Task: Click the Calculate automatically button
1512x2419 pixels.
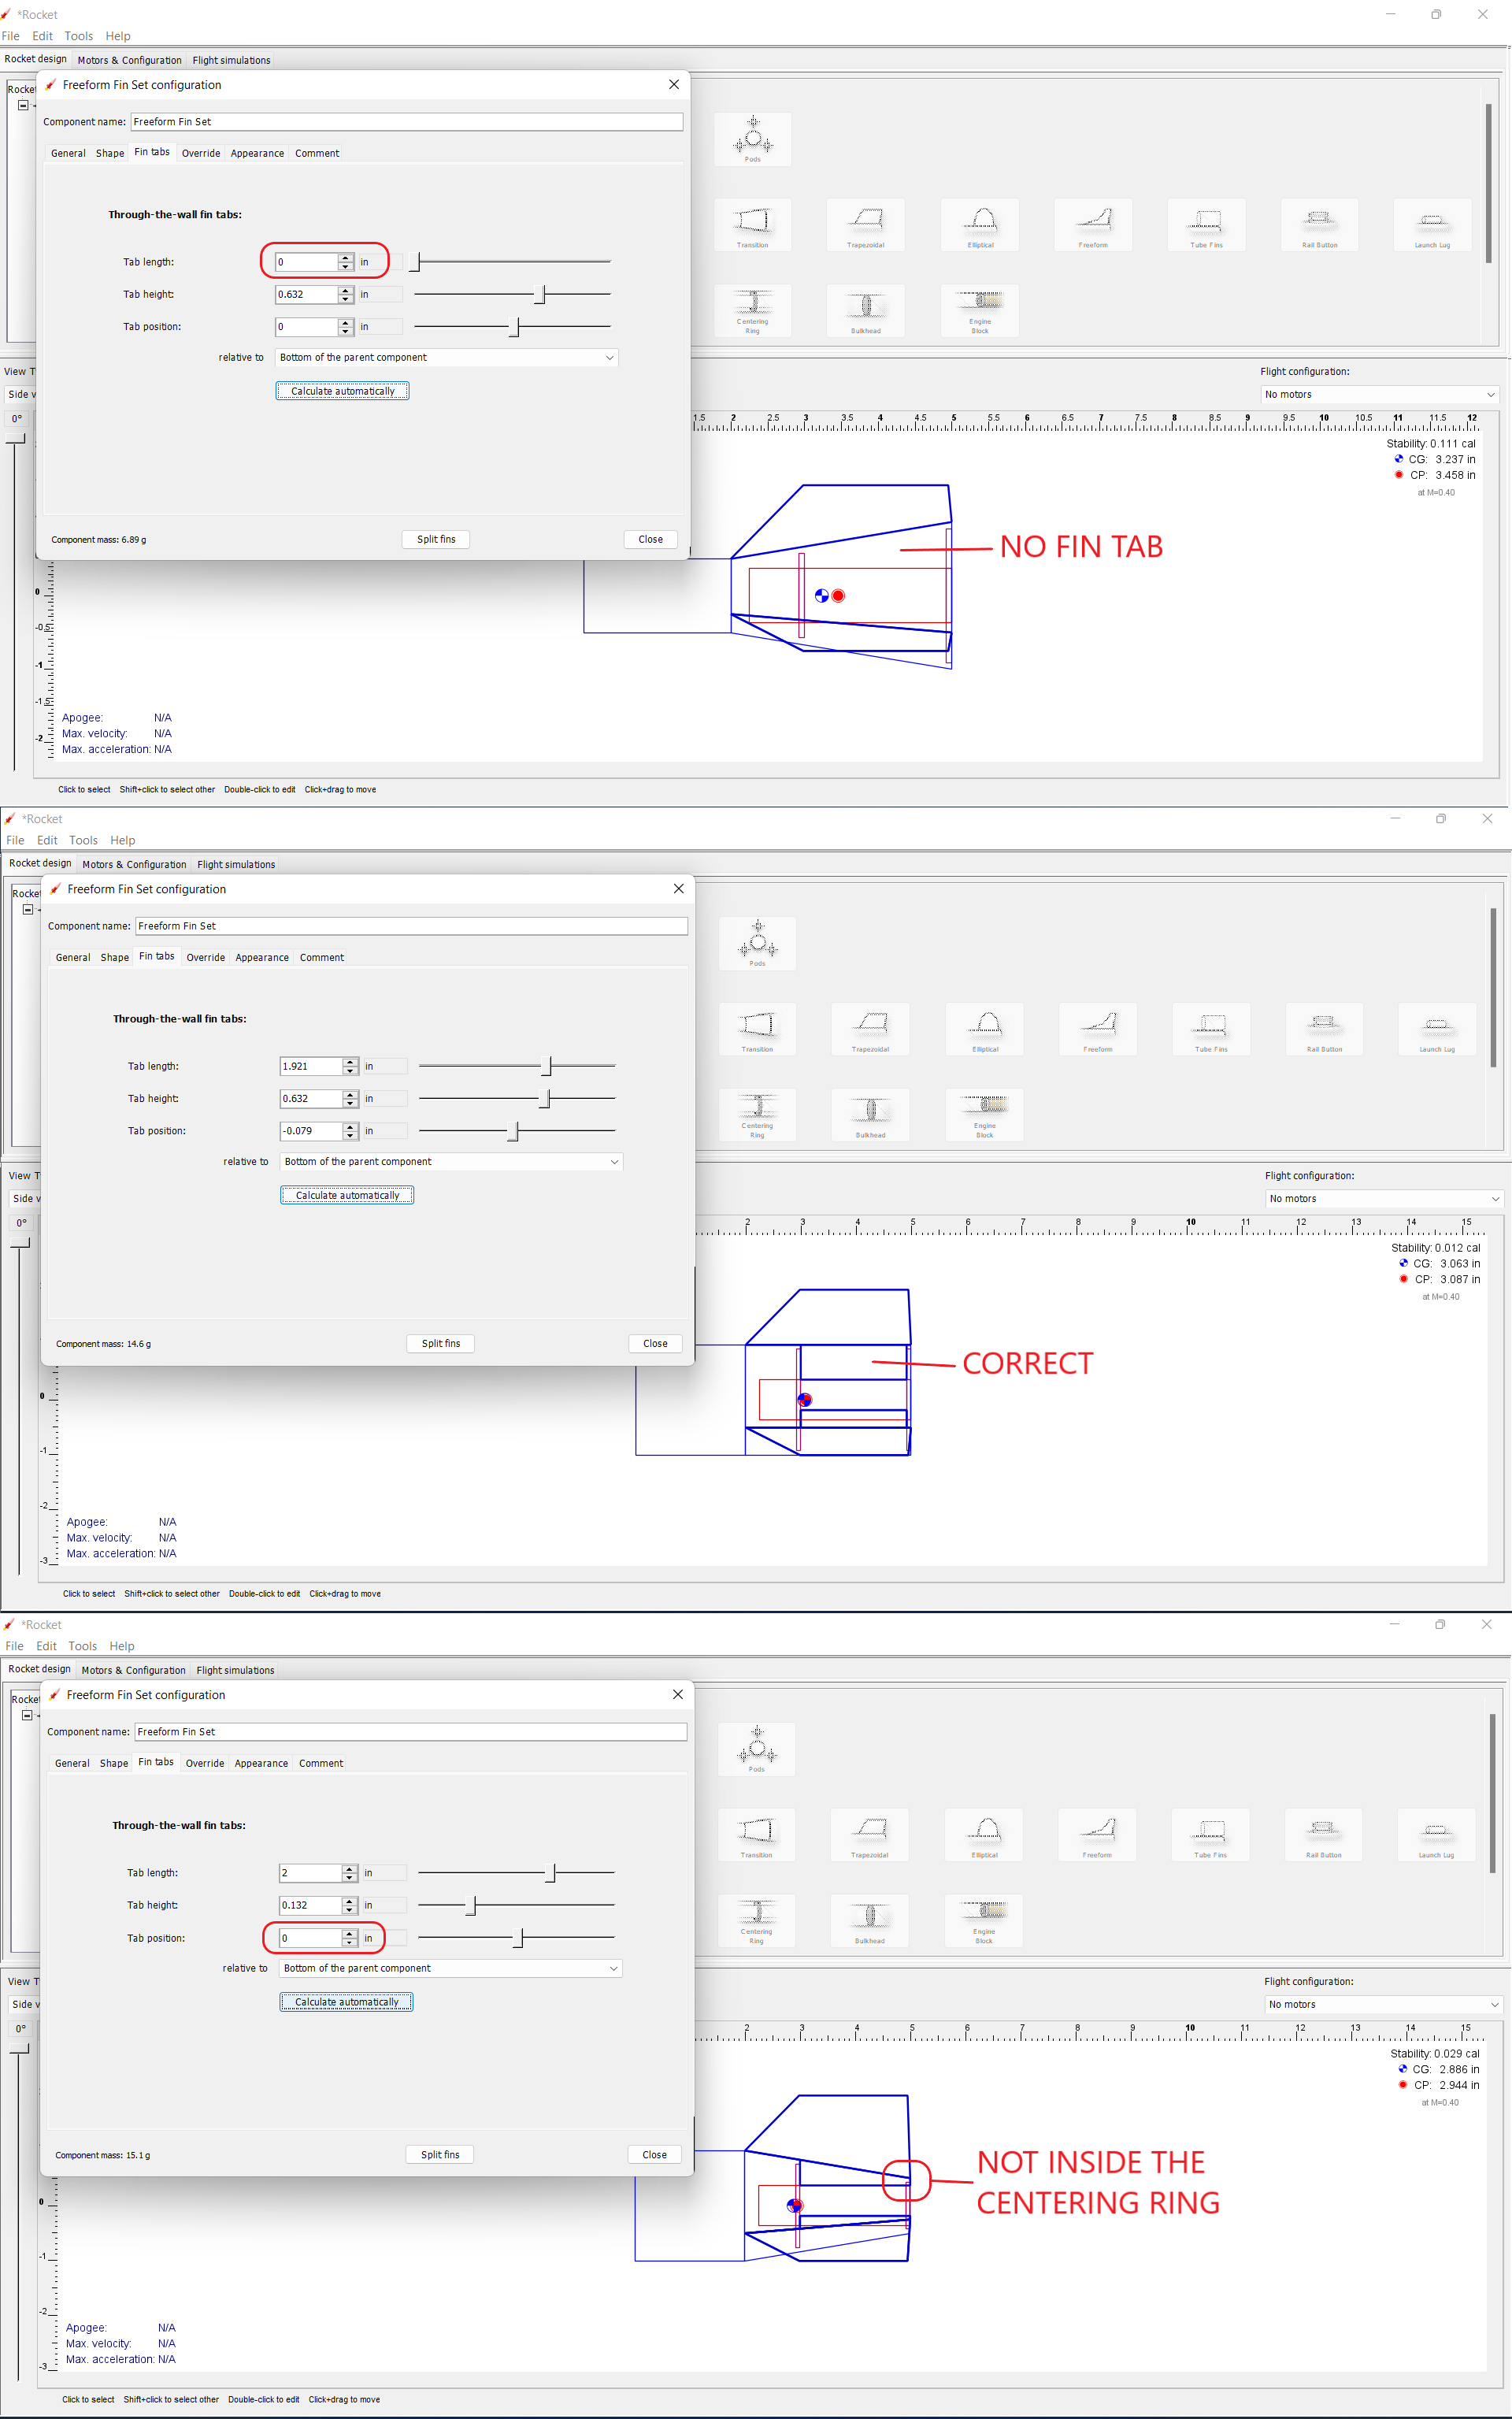Action: [x=342, y=391]
